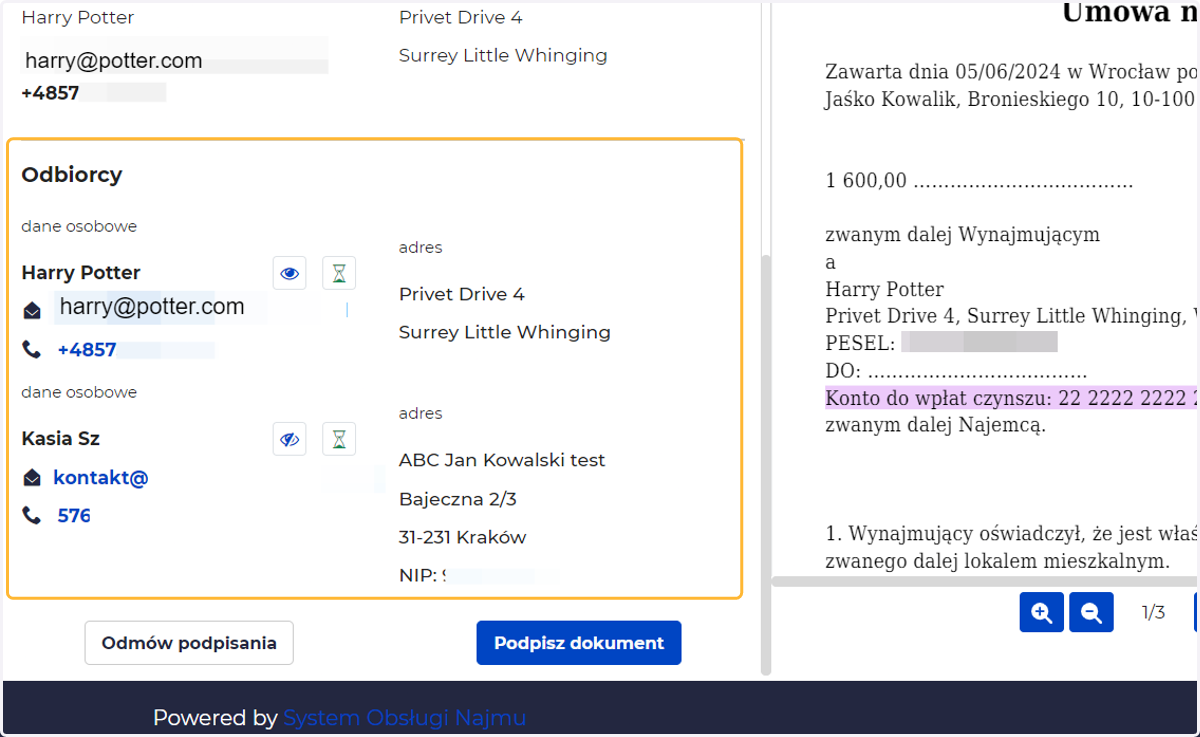Viewport: 1200px width, 737px height.
Task: Click the envelope icon in Harry Potter's recipient row
Action: 32,311
